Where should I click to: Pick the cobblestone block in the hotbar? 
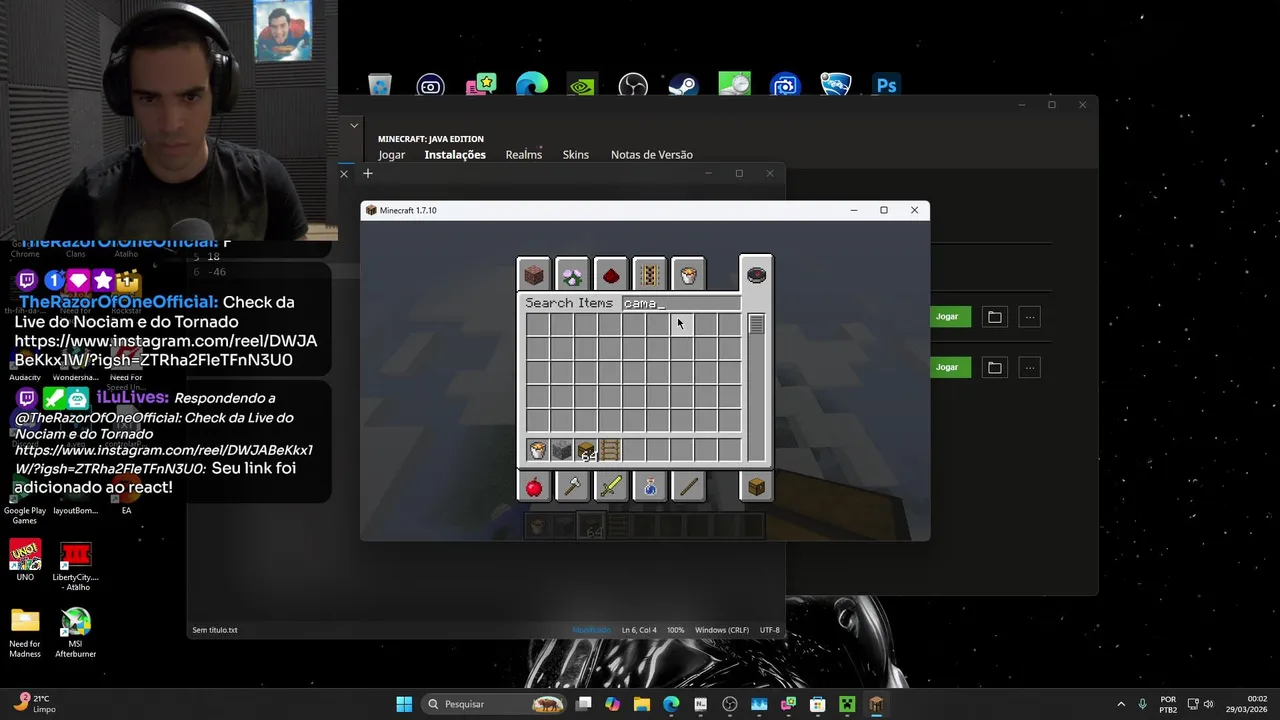click(x=562, y=450)
